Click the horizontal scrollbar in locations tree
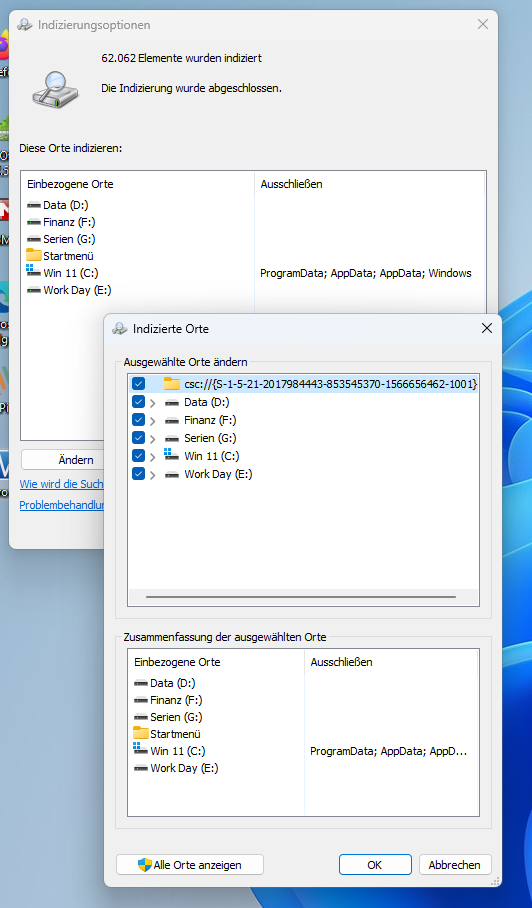Viewport: 532px width, 908px height. tap(301, 596)
